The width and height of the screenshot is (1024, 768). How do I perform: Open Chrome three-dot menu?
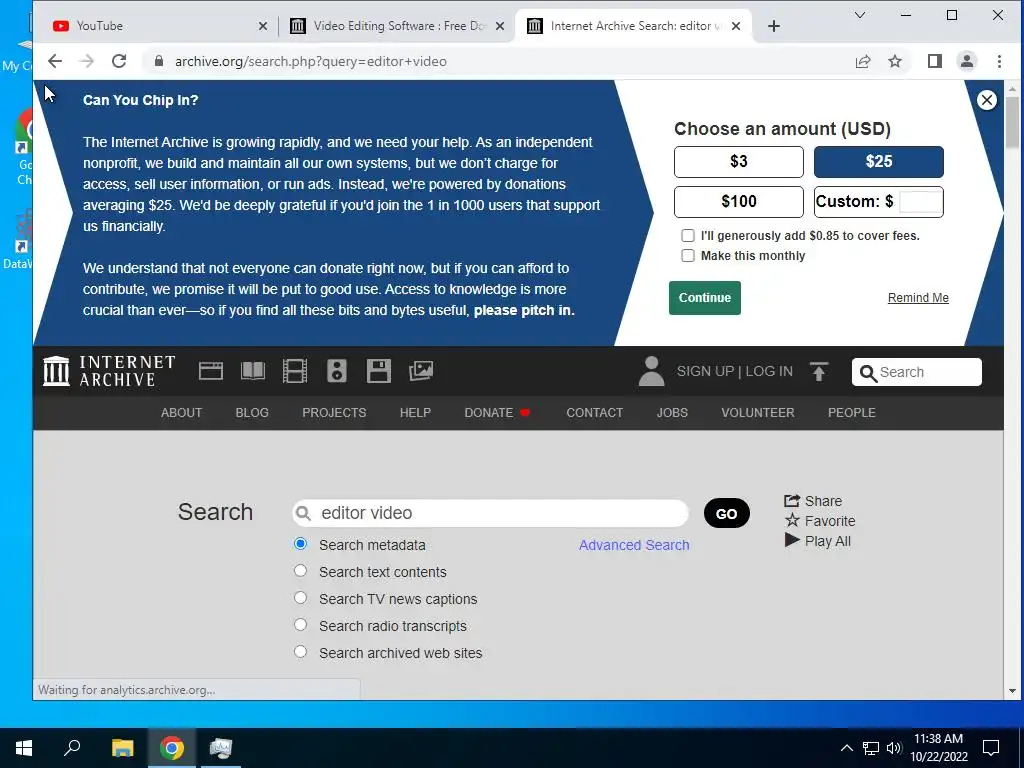(x=999, y=61)
